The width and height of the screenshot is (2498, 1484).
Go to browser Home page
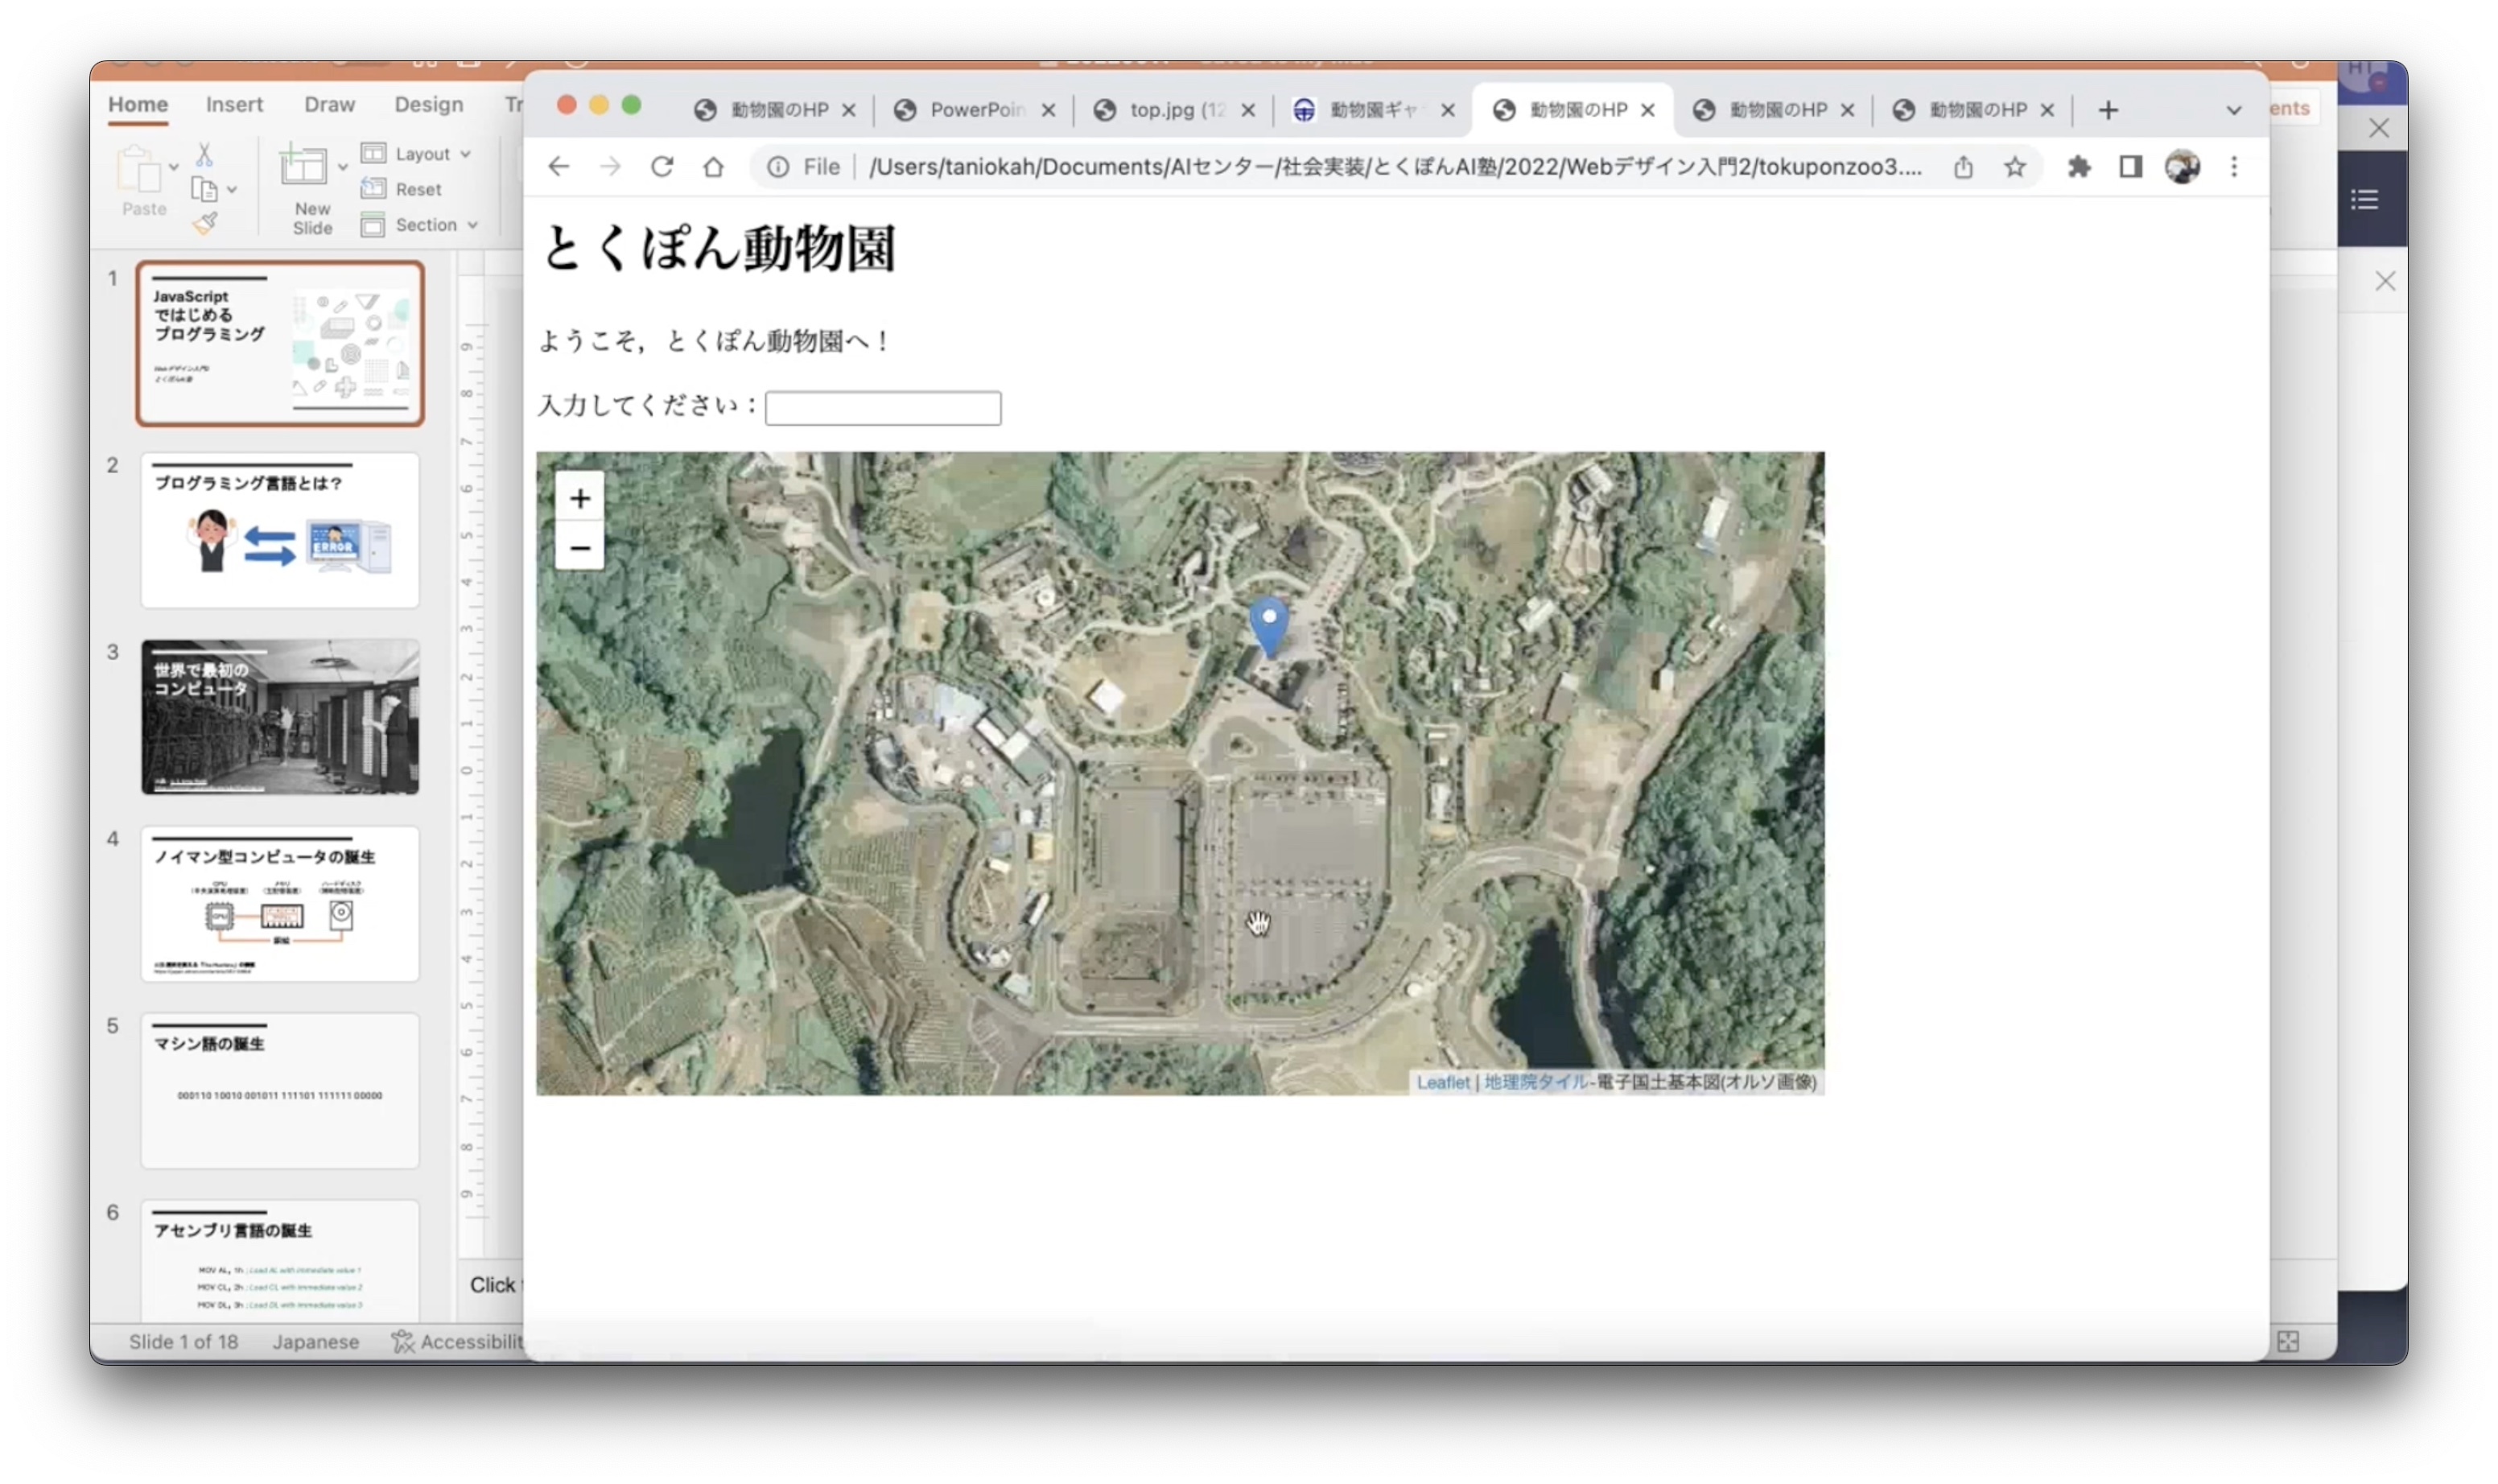click(x=713, y=166)
